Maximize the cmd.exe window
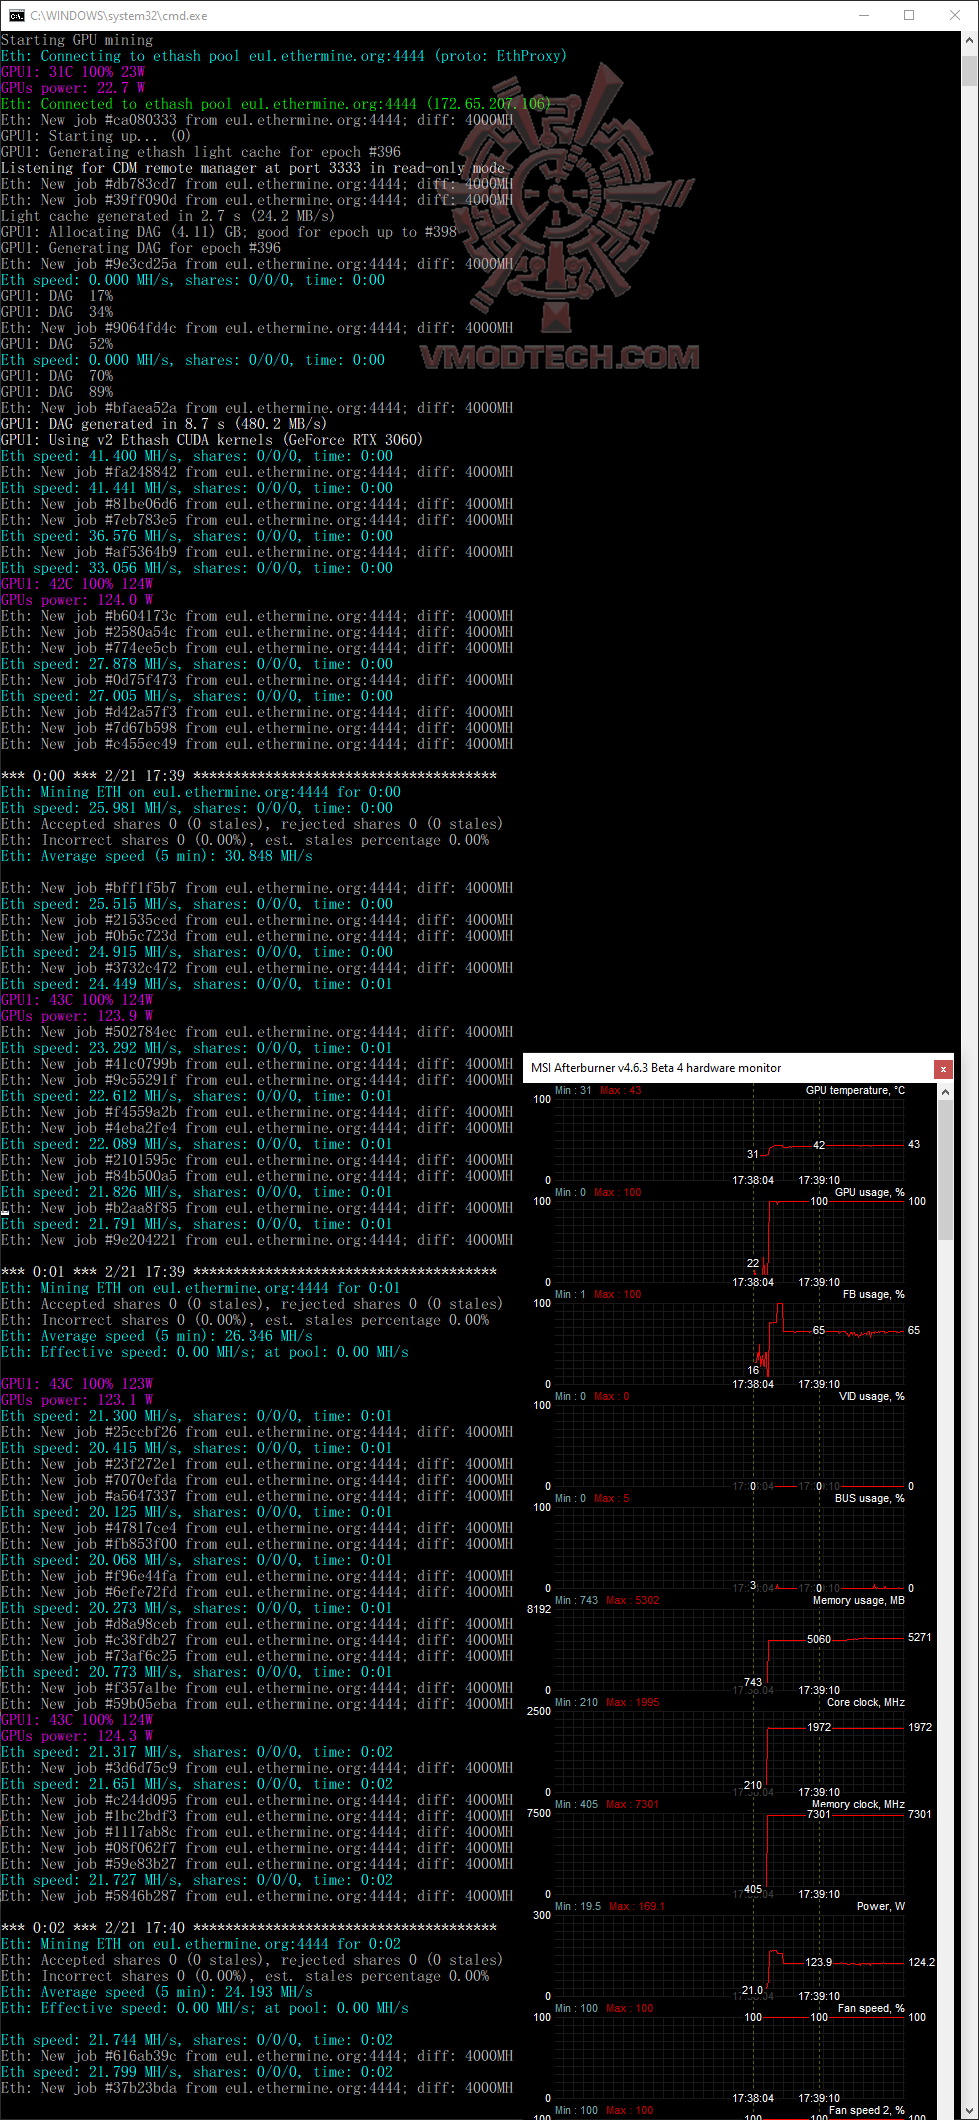Image resolution: width=979 pixels, height=2120 pixels. [x=909, y=15]
